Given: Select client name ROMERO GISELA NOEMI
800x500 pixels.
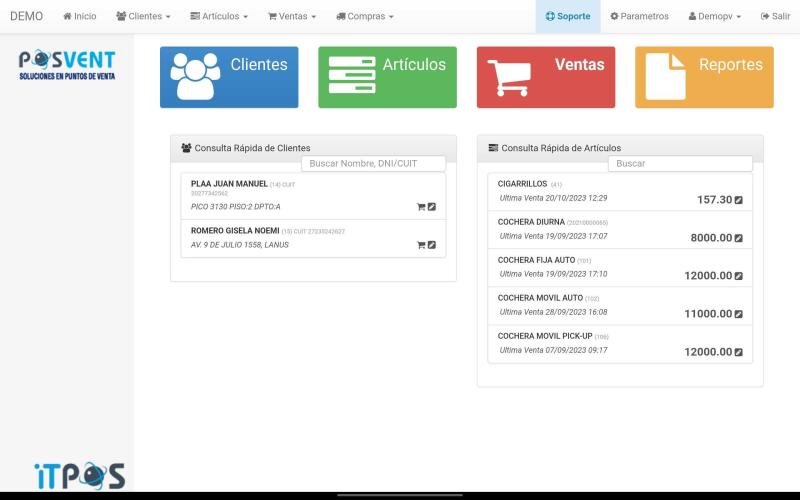Looking at the screenshot, I should pos(235,231).
